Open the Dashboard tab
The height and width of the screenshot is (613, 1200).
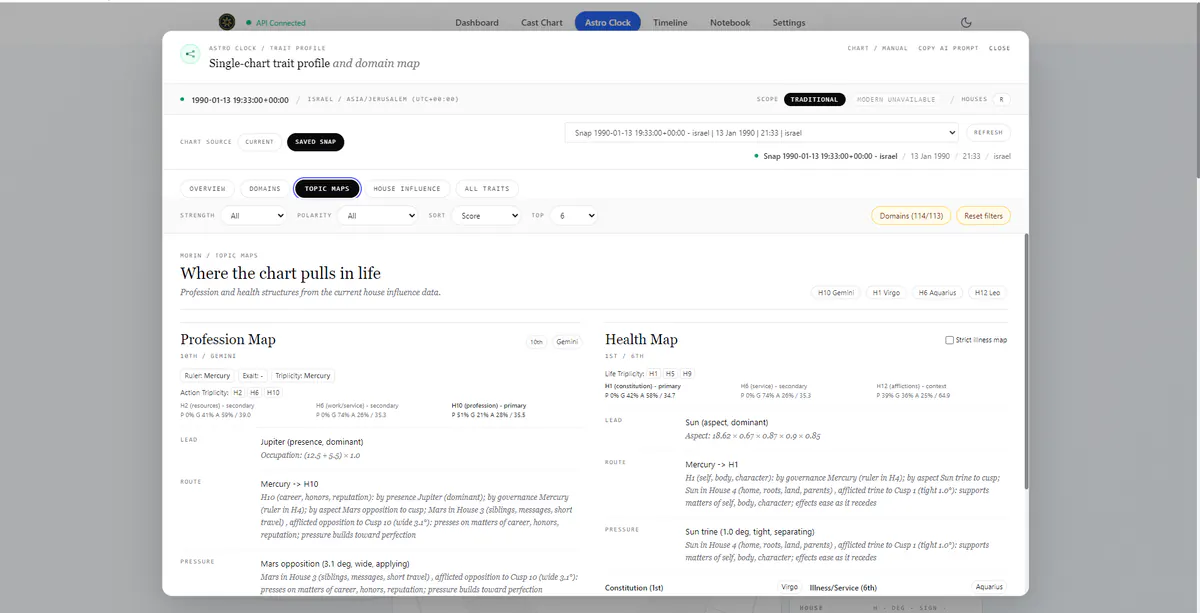(x=477, y=22)
